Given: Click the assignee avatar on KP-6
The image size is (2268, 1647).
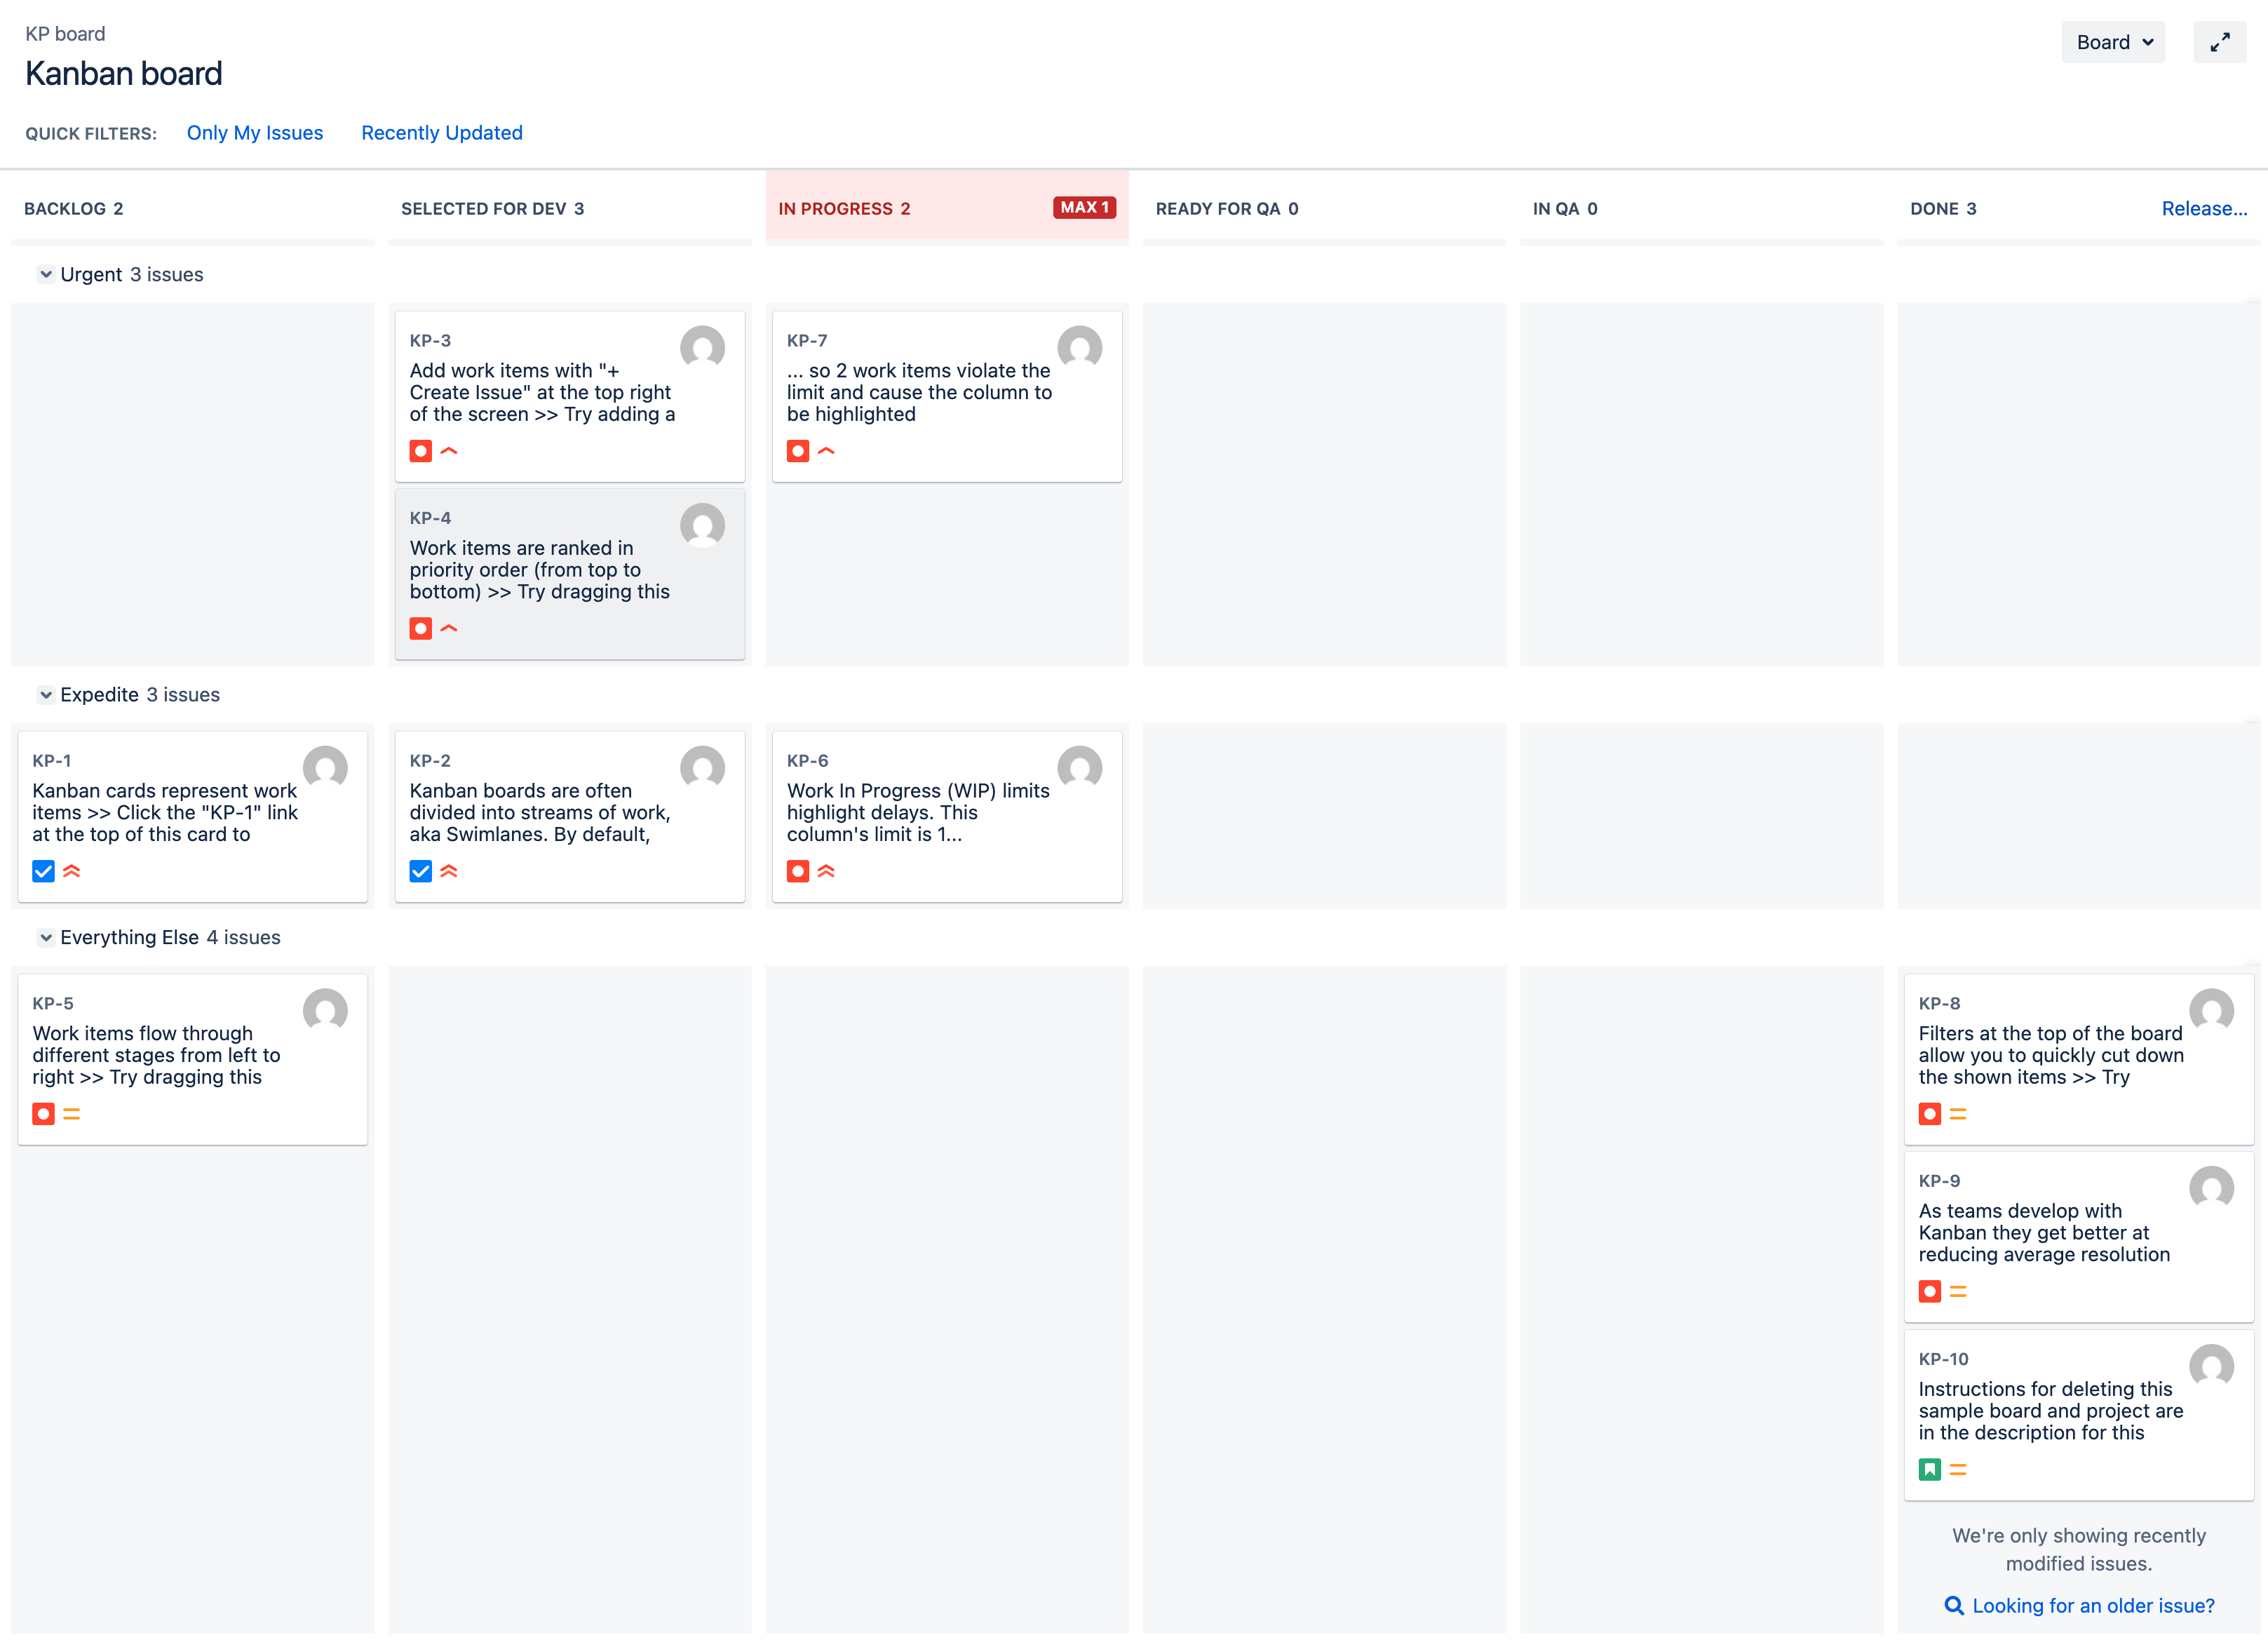Looking at the screenshot, I should pyautogui.click(x=1079, y=767).
